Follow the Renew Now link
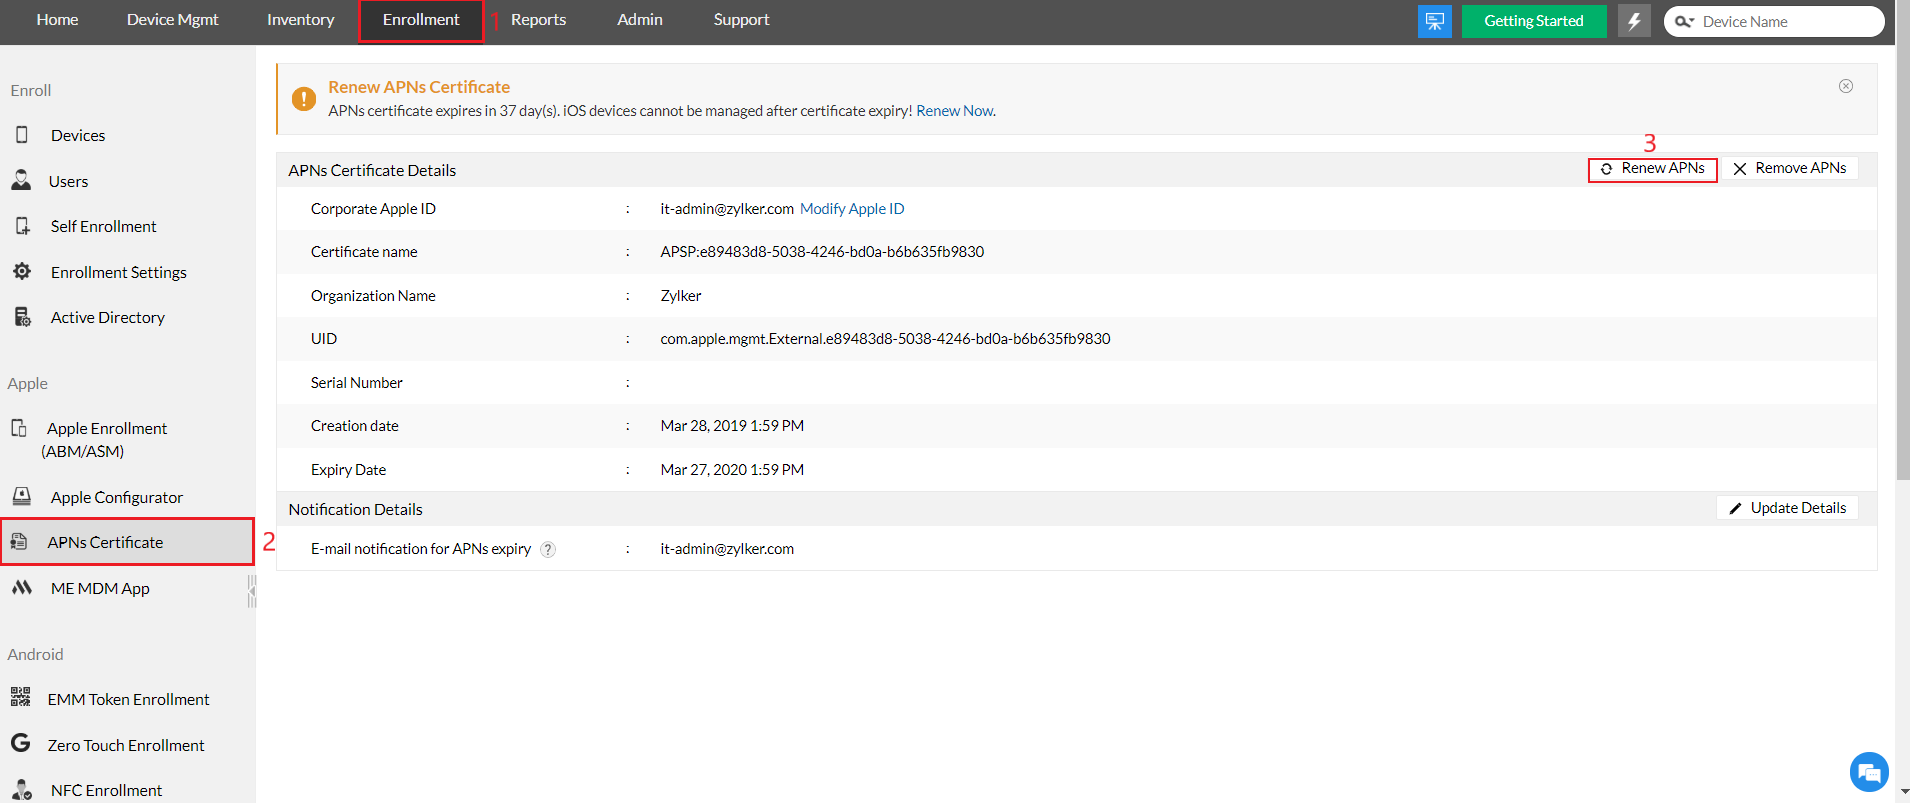The width and height of the screenshot is (1910, 806). [955, 111]
